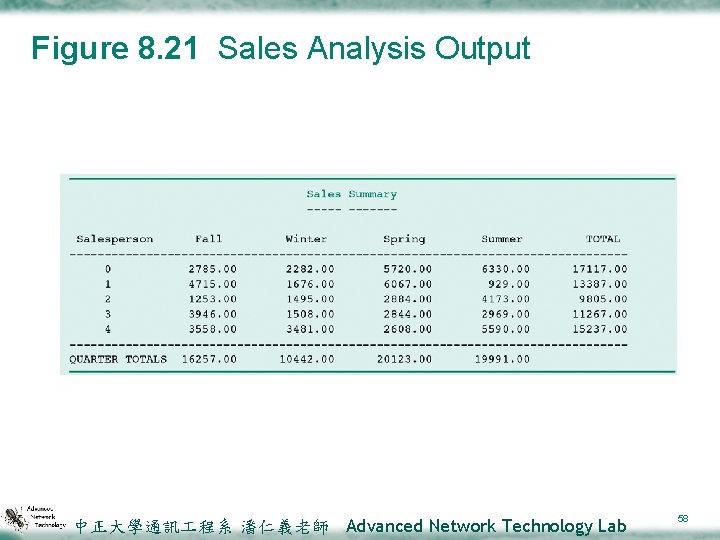Click the slide title 'Figure 8.21 Sales Analysis Output'

pos(281,48)
